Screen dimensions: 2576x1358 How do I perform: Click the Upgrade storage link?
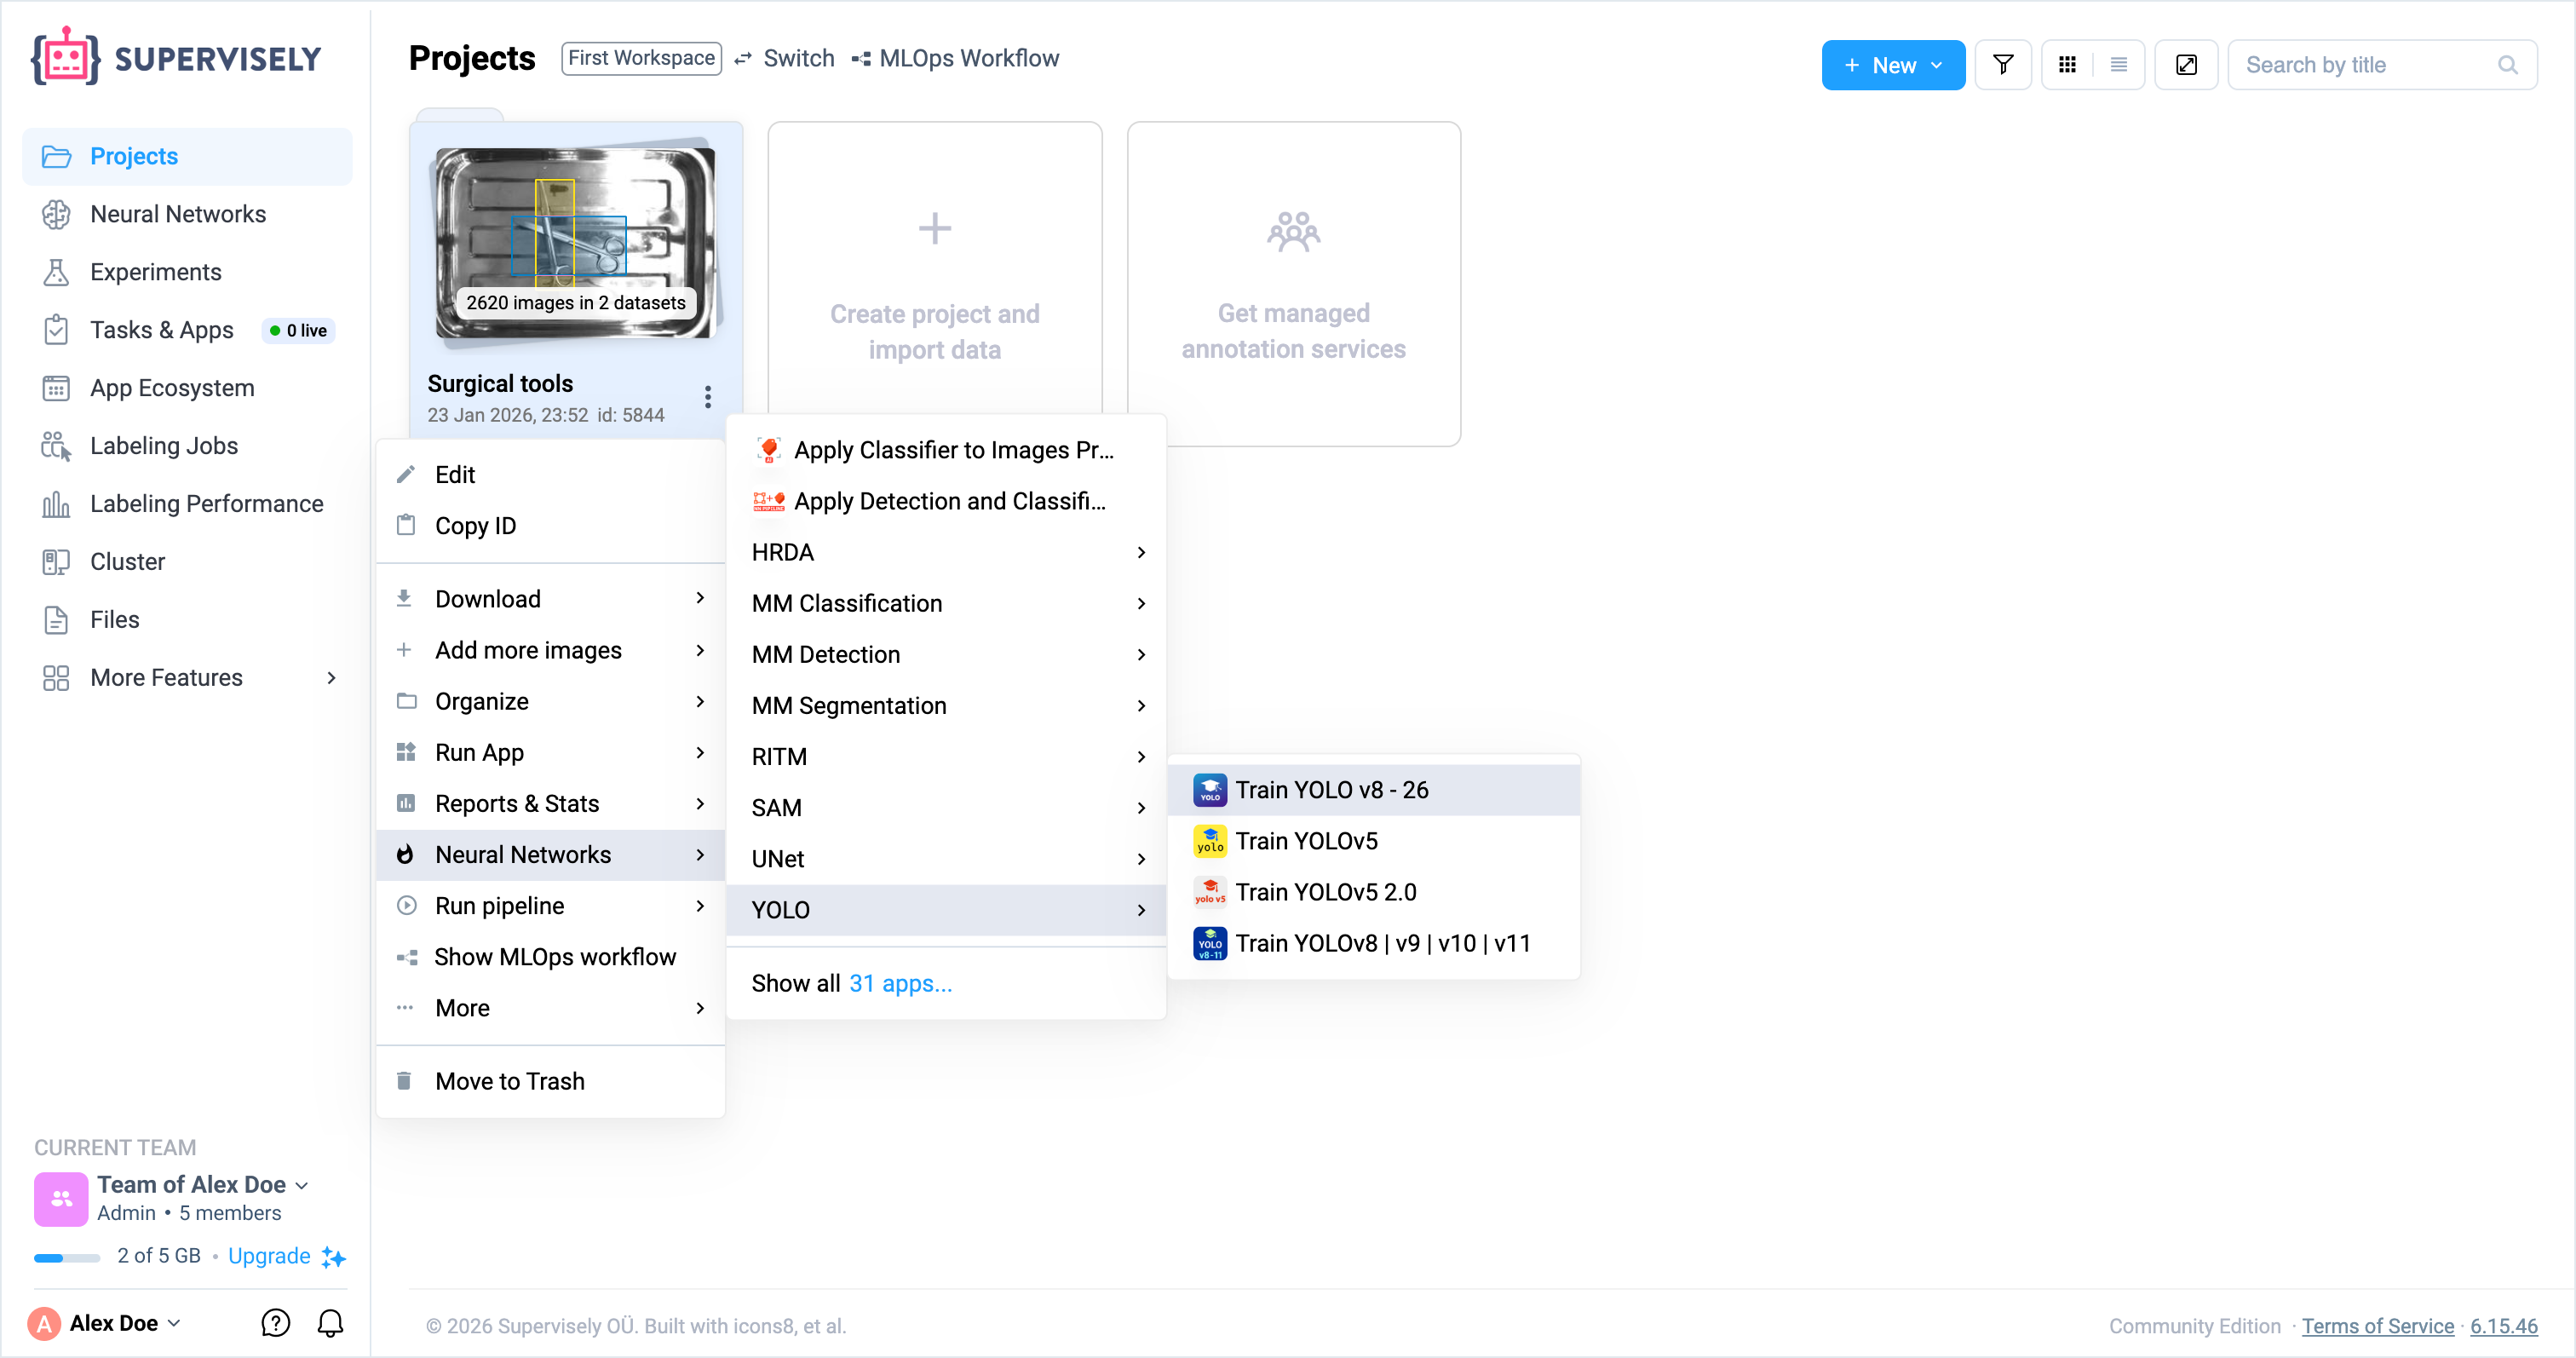coord(269,1256)
